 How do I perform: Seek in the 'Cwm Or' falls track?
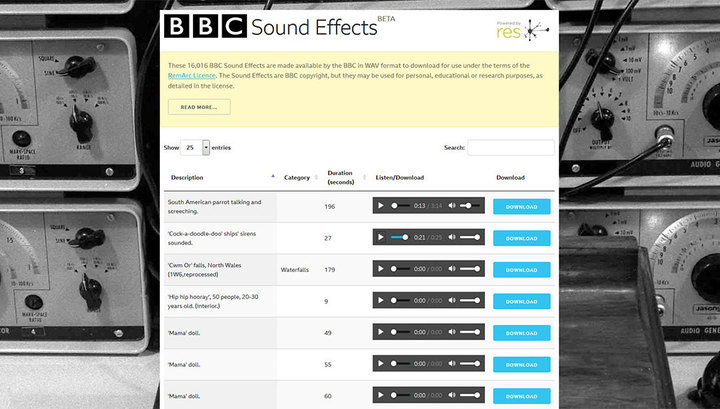(x=399, y=269)
